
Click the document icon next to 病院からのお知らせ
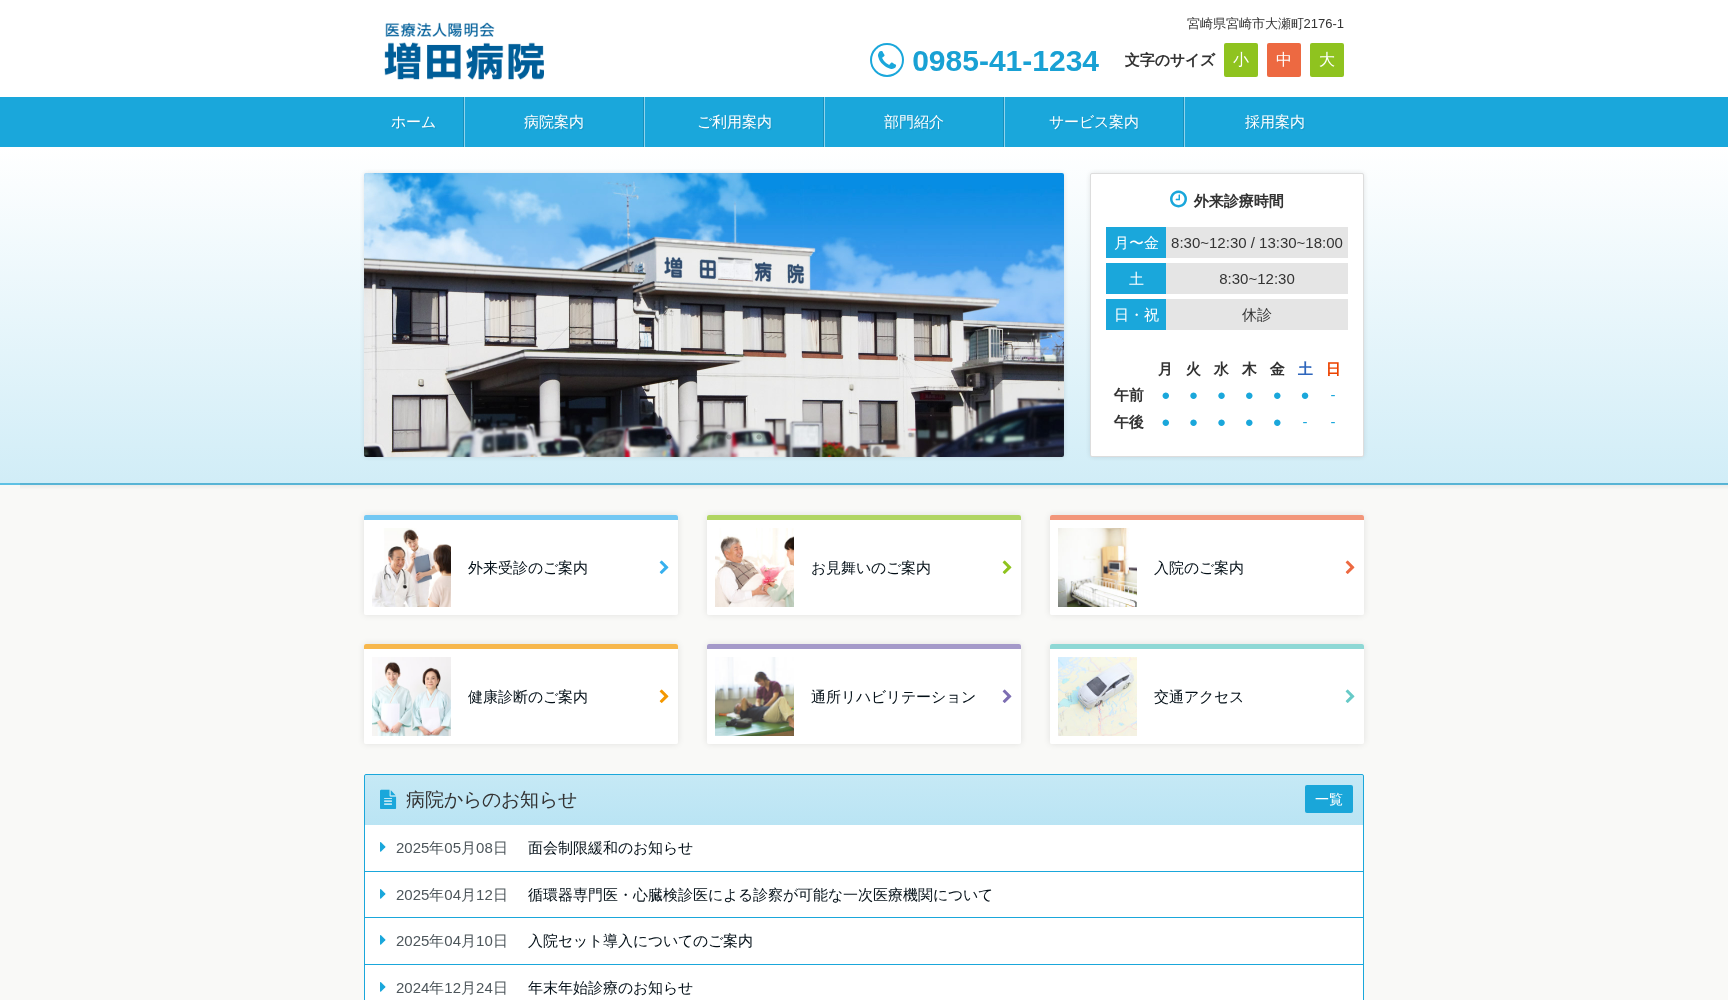pyautogui.click(x=387, y=799)
